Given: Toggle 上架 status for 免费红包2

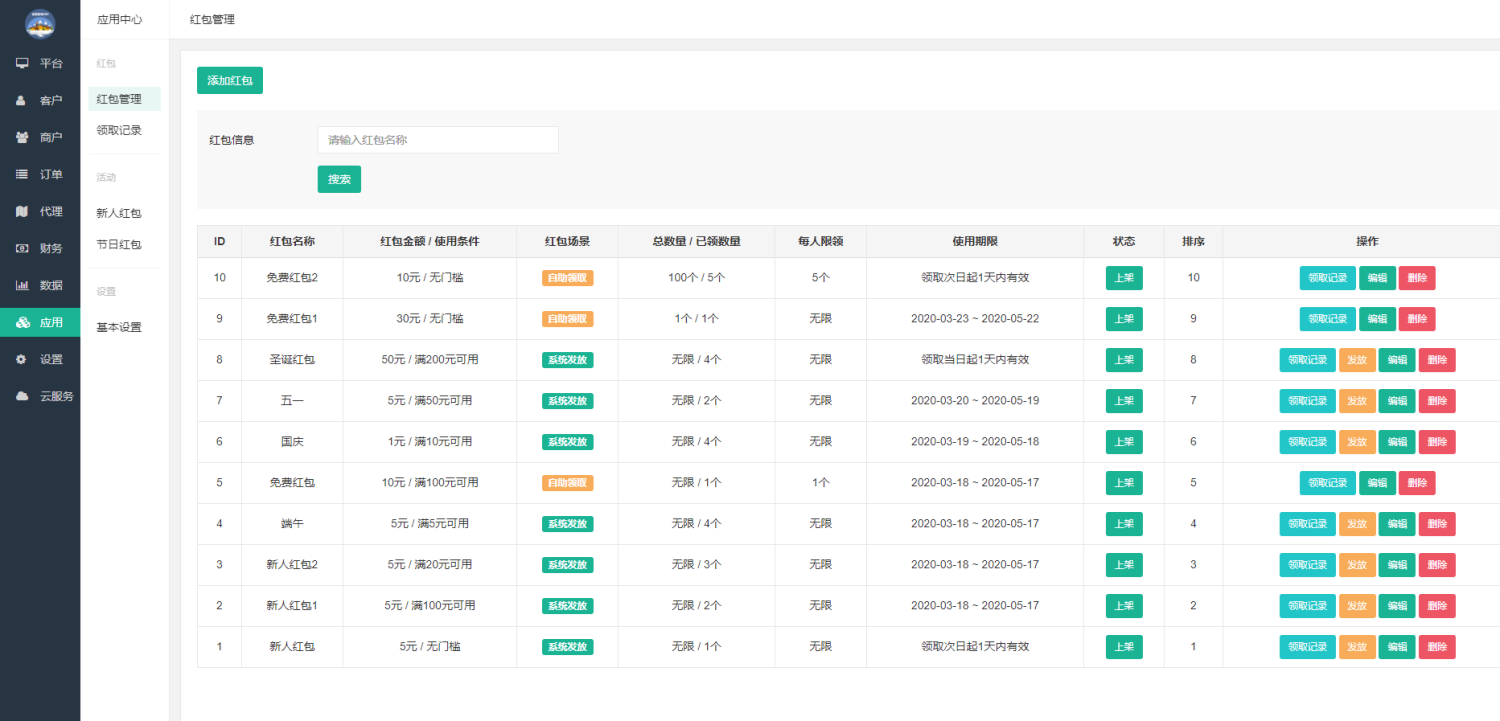Looking at the screenshot, I should tap(1124, 278).
